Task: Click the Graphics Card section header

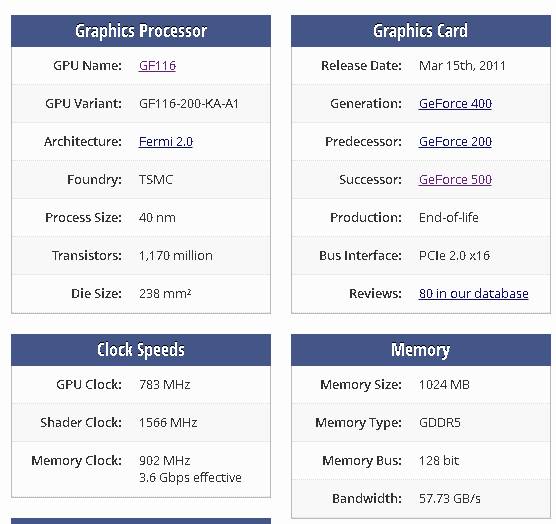Action: tap(421, 31)
